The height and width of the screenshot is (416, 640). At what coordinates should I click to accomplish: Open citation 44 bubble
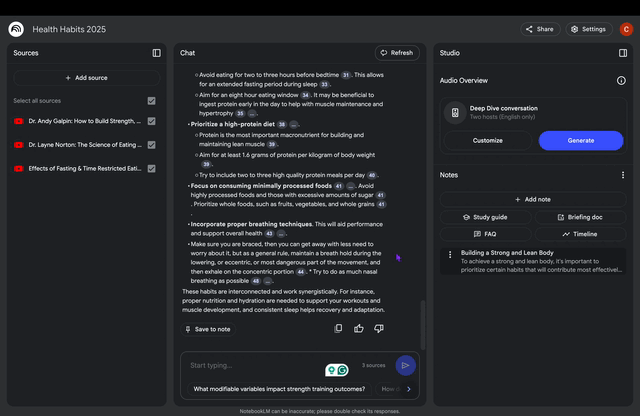click(300, 272)
